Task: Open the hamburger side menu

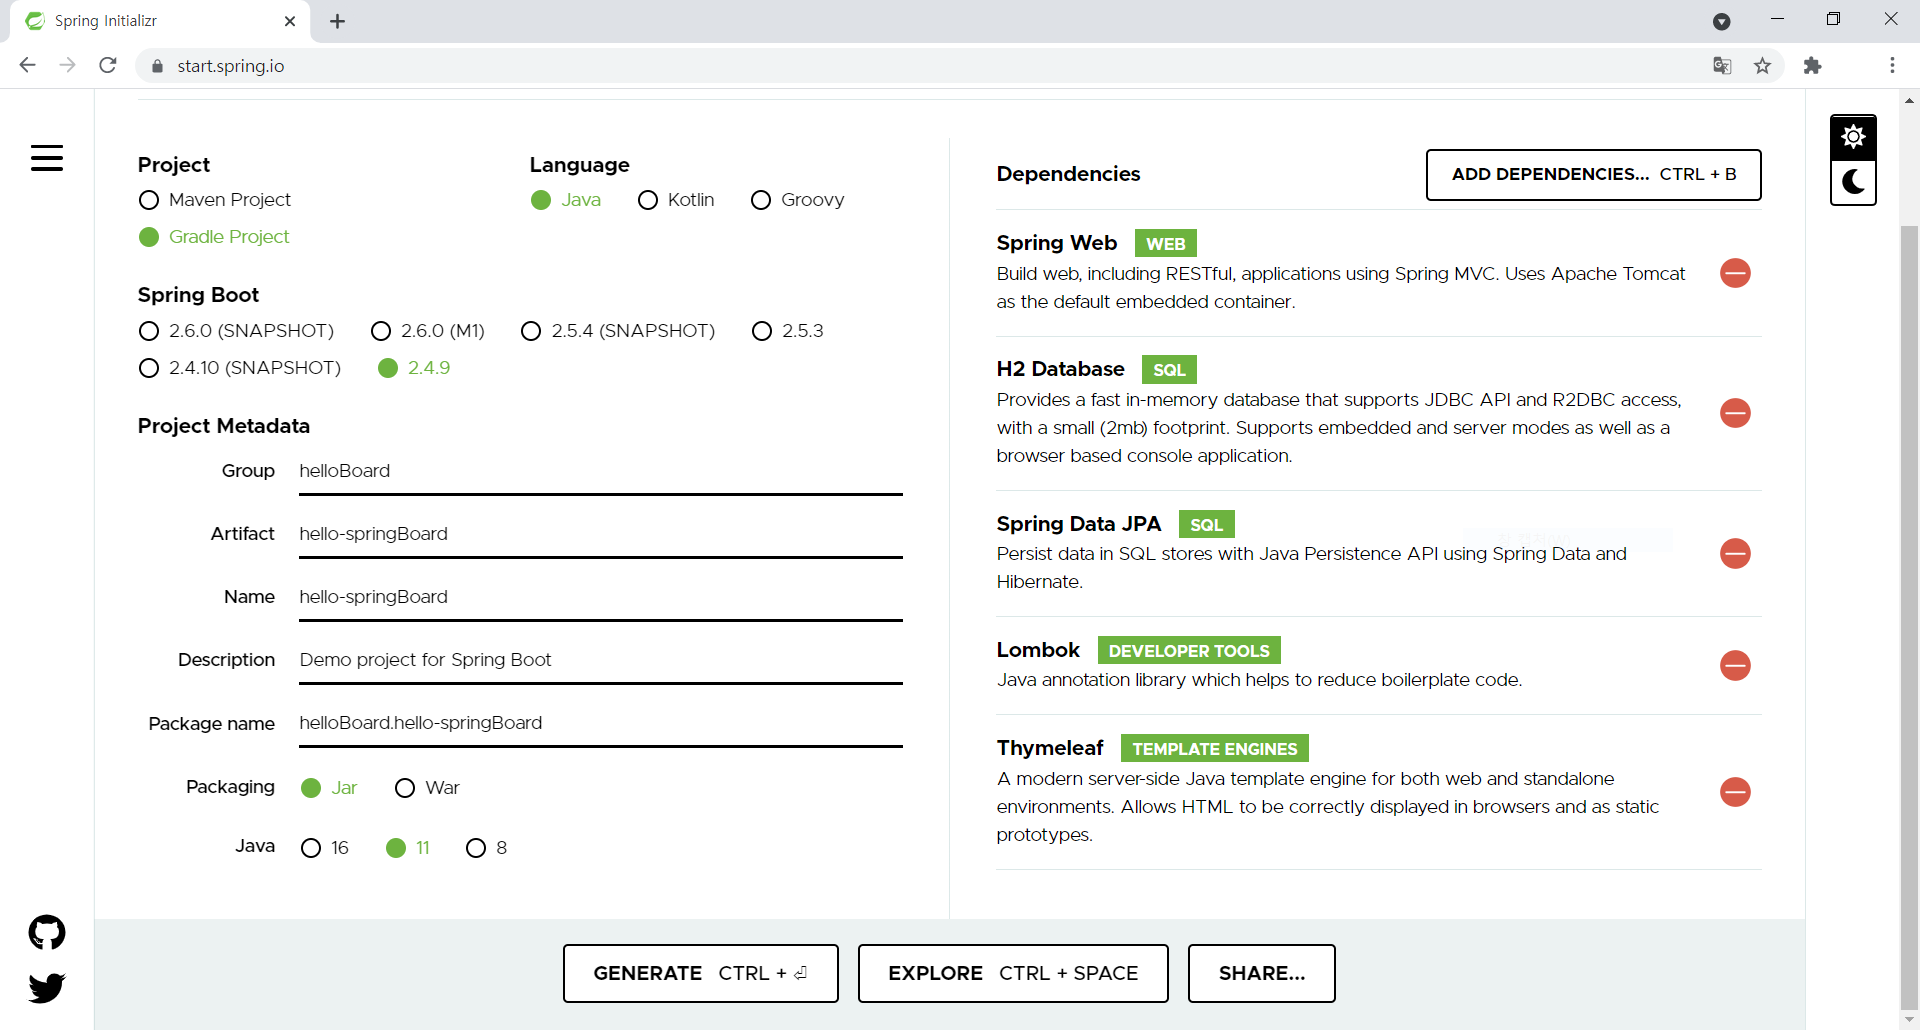Action: pyautogui.click(x=47, y=158)
